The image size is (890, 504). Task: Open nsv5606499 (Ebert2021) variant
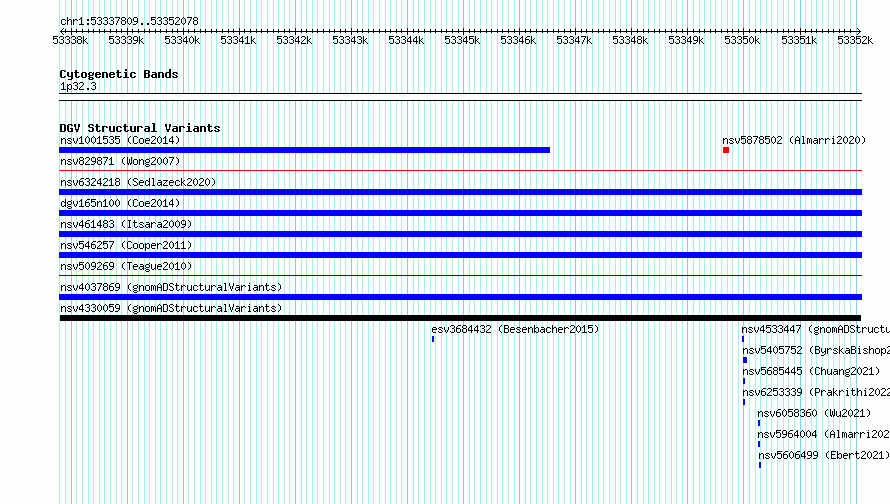[824, 455]
